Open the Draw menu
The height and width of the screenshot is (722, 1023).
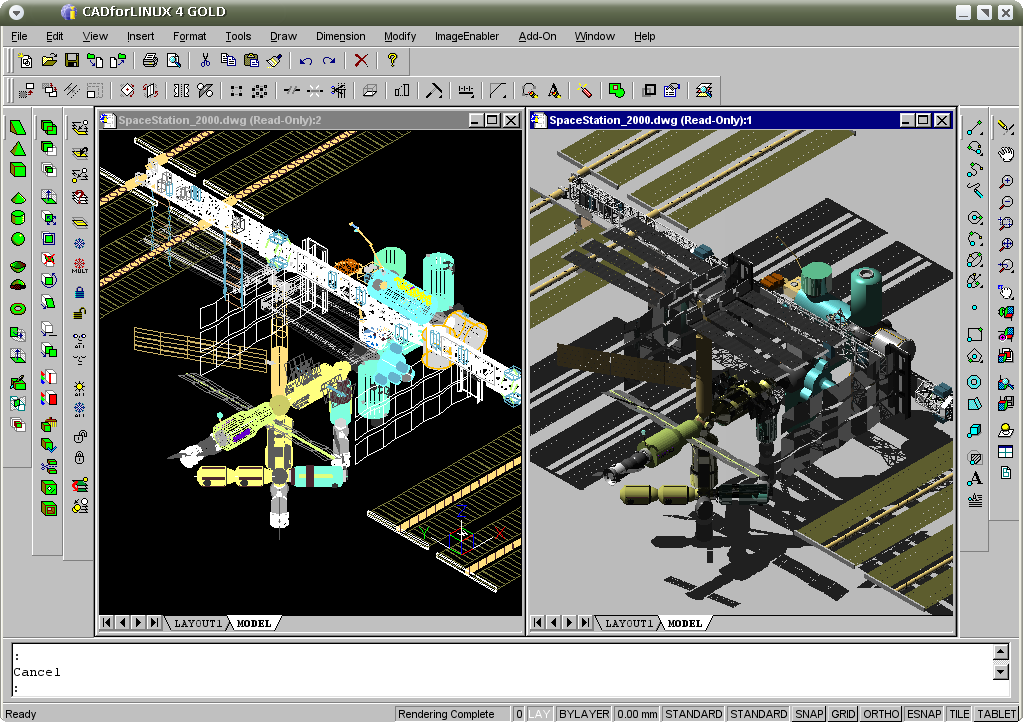coord(283,37)
